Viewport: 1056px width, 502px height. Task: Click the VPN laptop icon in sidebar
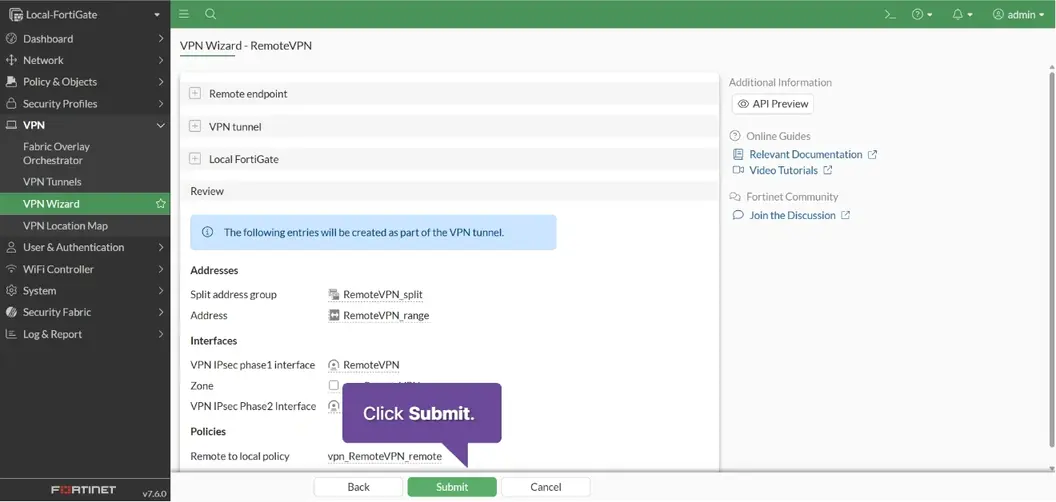coord(11,125)
